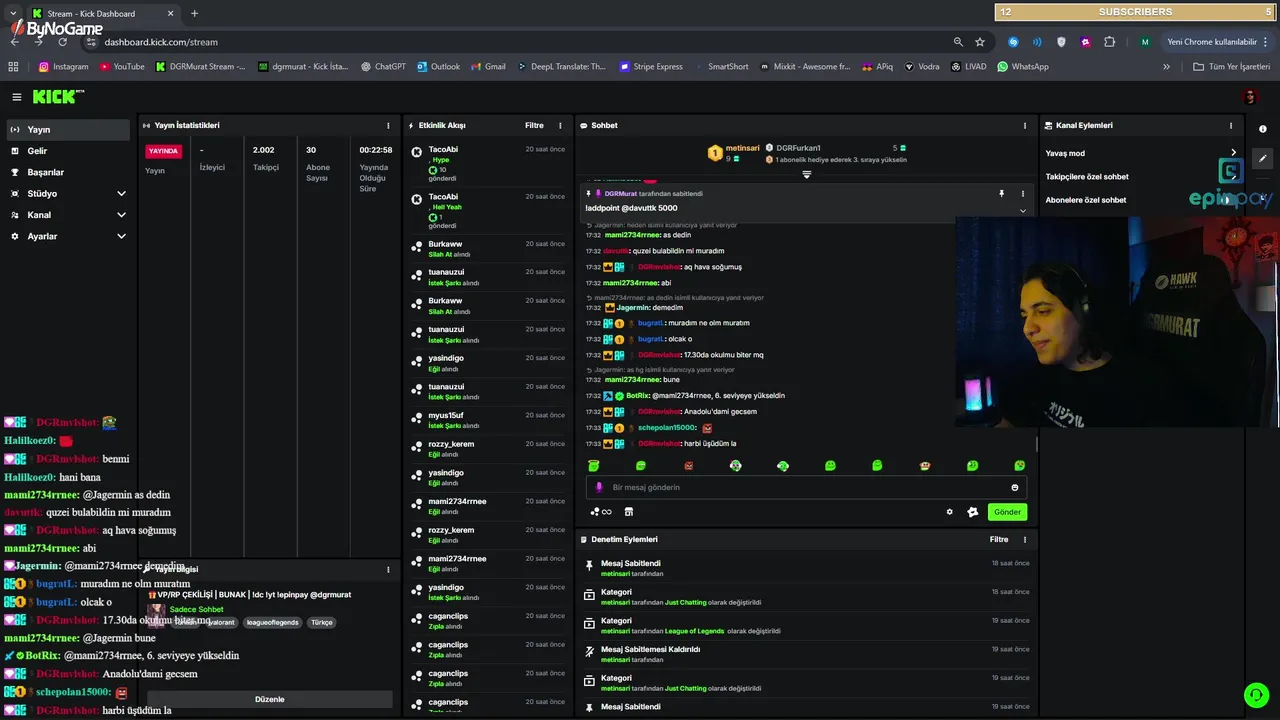Click the pencil edit icon on right rail
Viewport: 1280px width, 720px height.
pos(1263,158)
